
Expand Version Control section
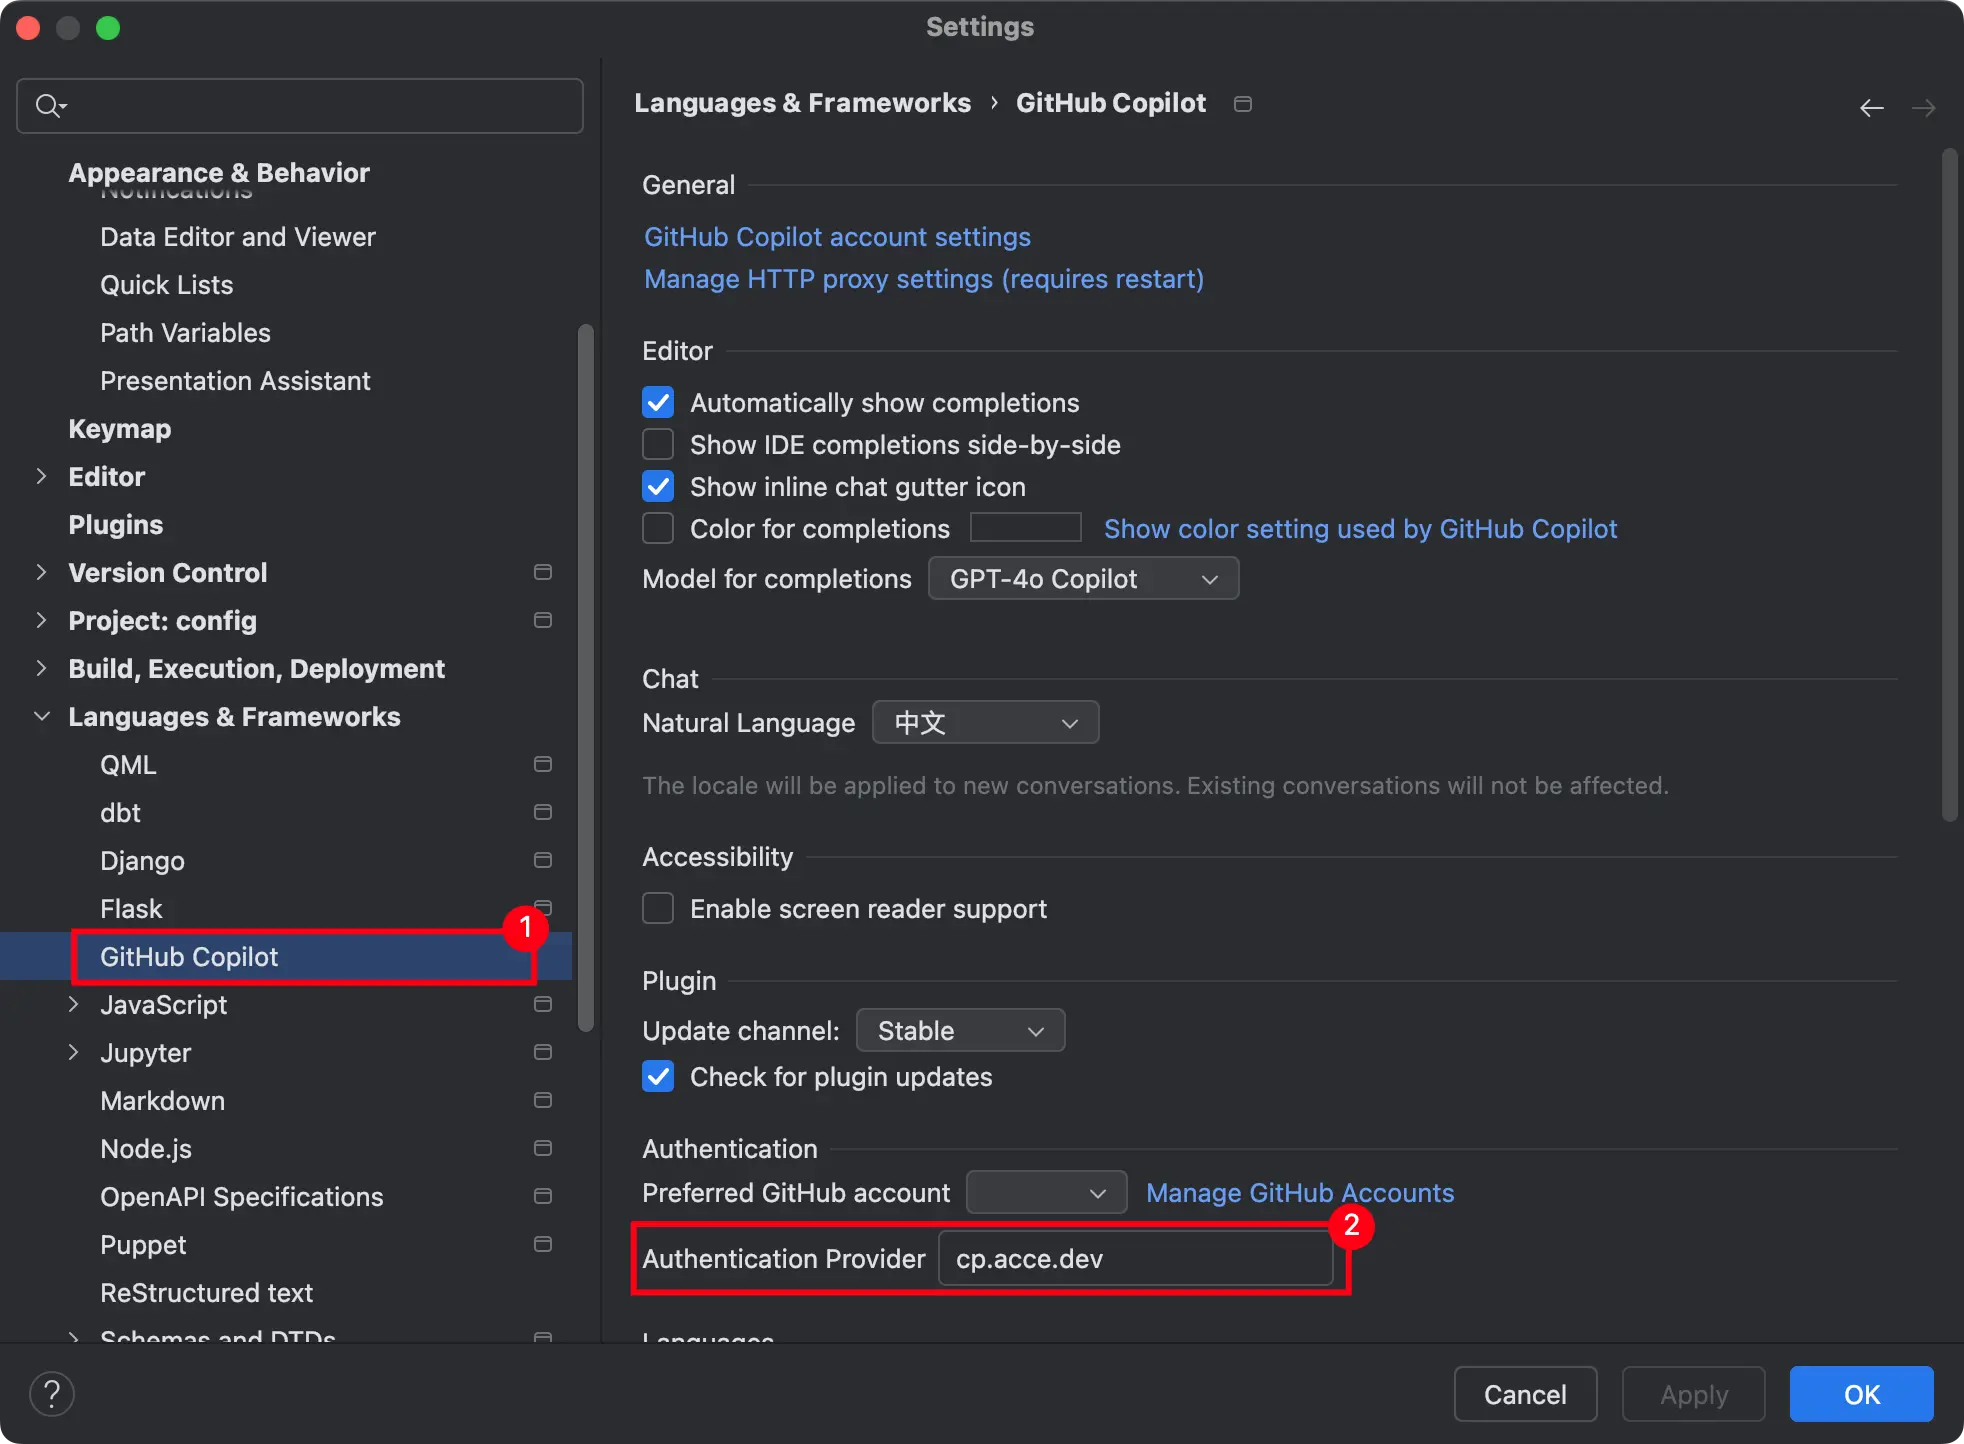(41, 572)
